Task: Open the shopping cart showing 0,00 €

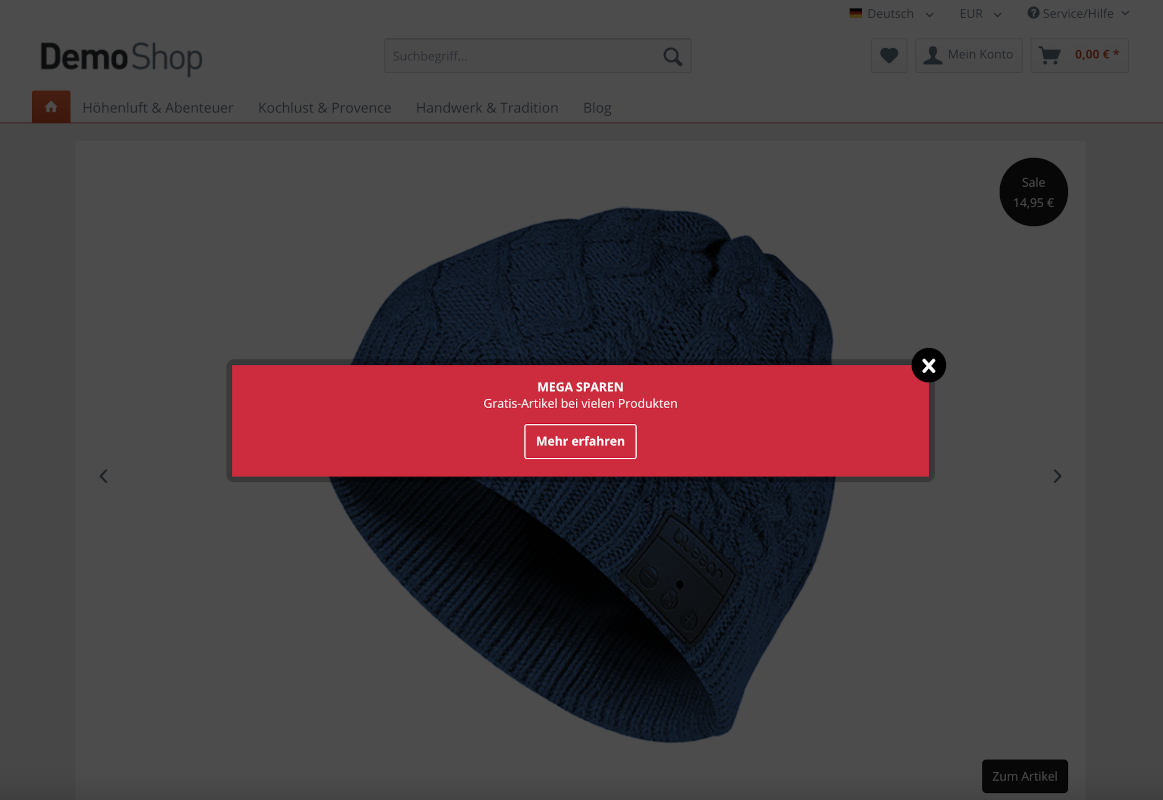Action: tap(1079, 56)
